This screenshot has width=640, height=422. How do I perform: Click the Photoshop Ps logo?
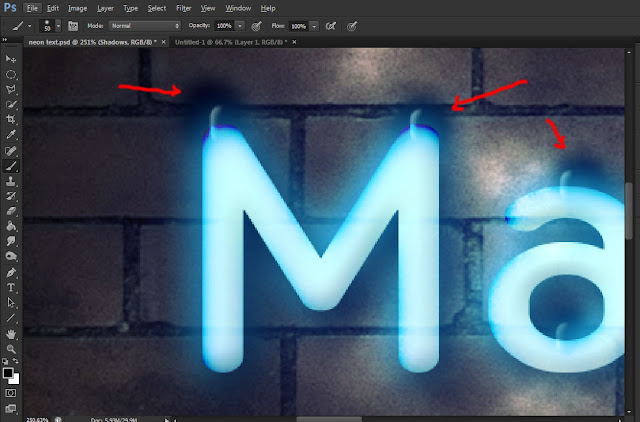[10, 8]
